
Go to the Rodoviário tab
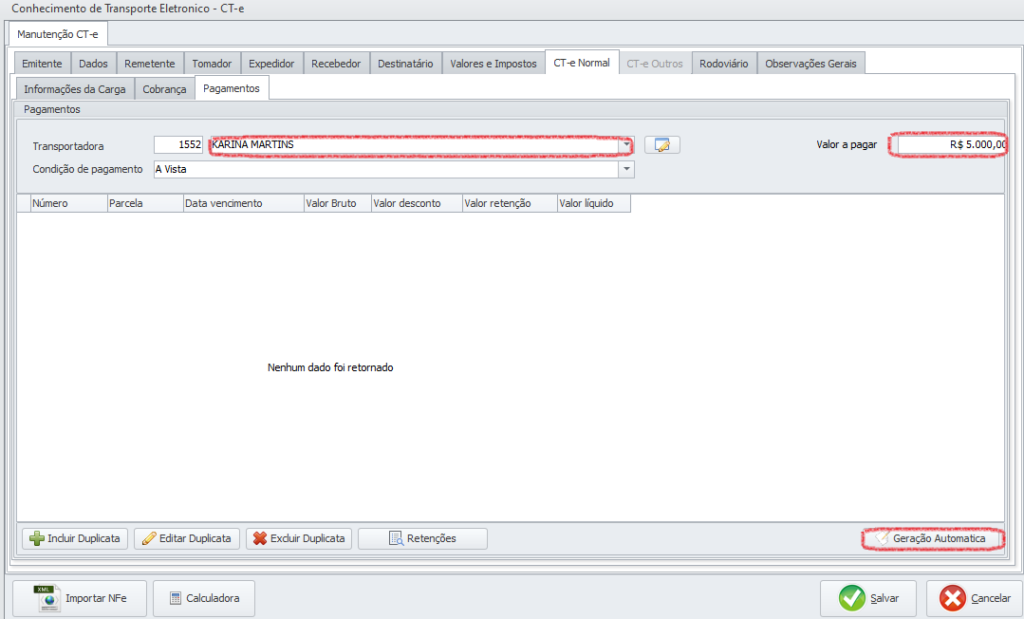click(x=724, y=64)
